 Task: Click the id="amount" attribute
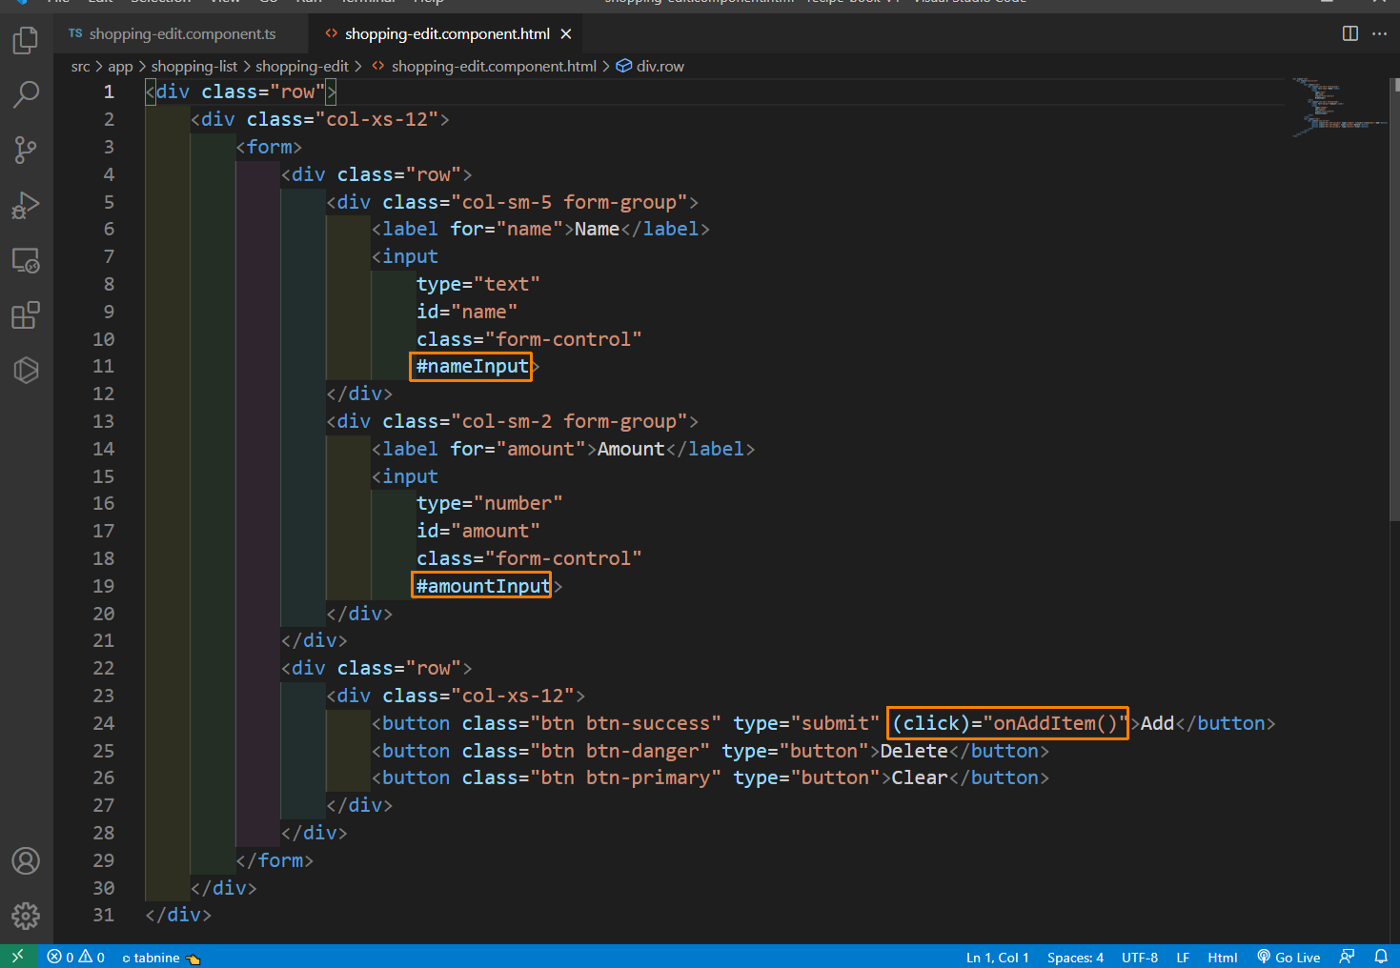coord(478,531)
